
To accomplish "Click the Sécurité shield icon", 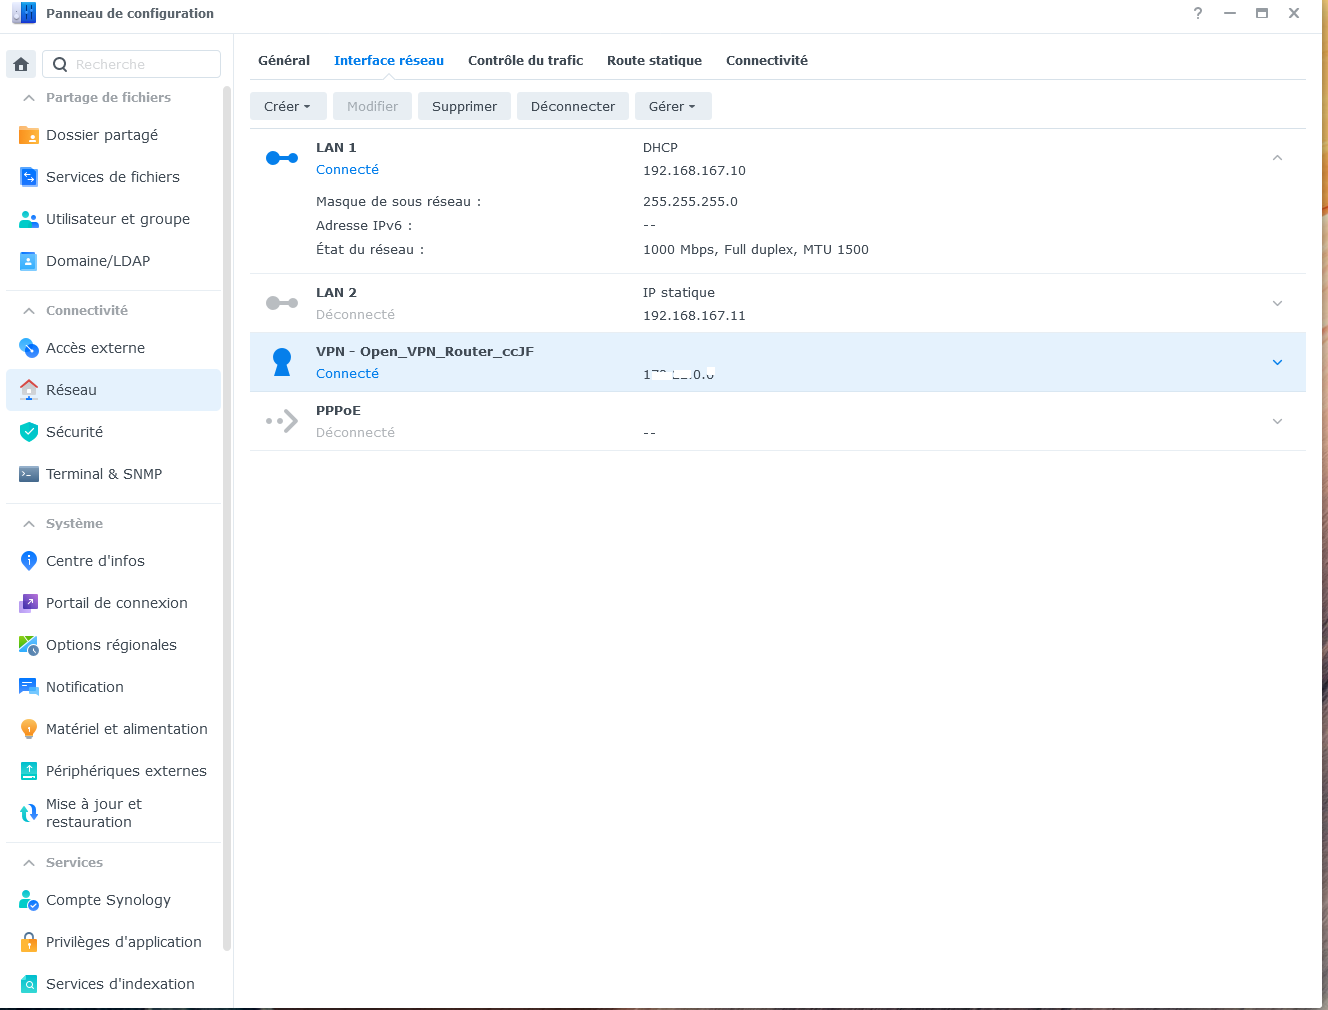I will point(29,432).
